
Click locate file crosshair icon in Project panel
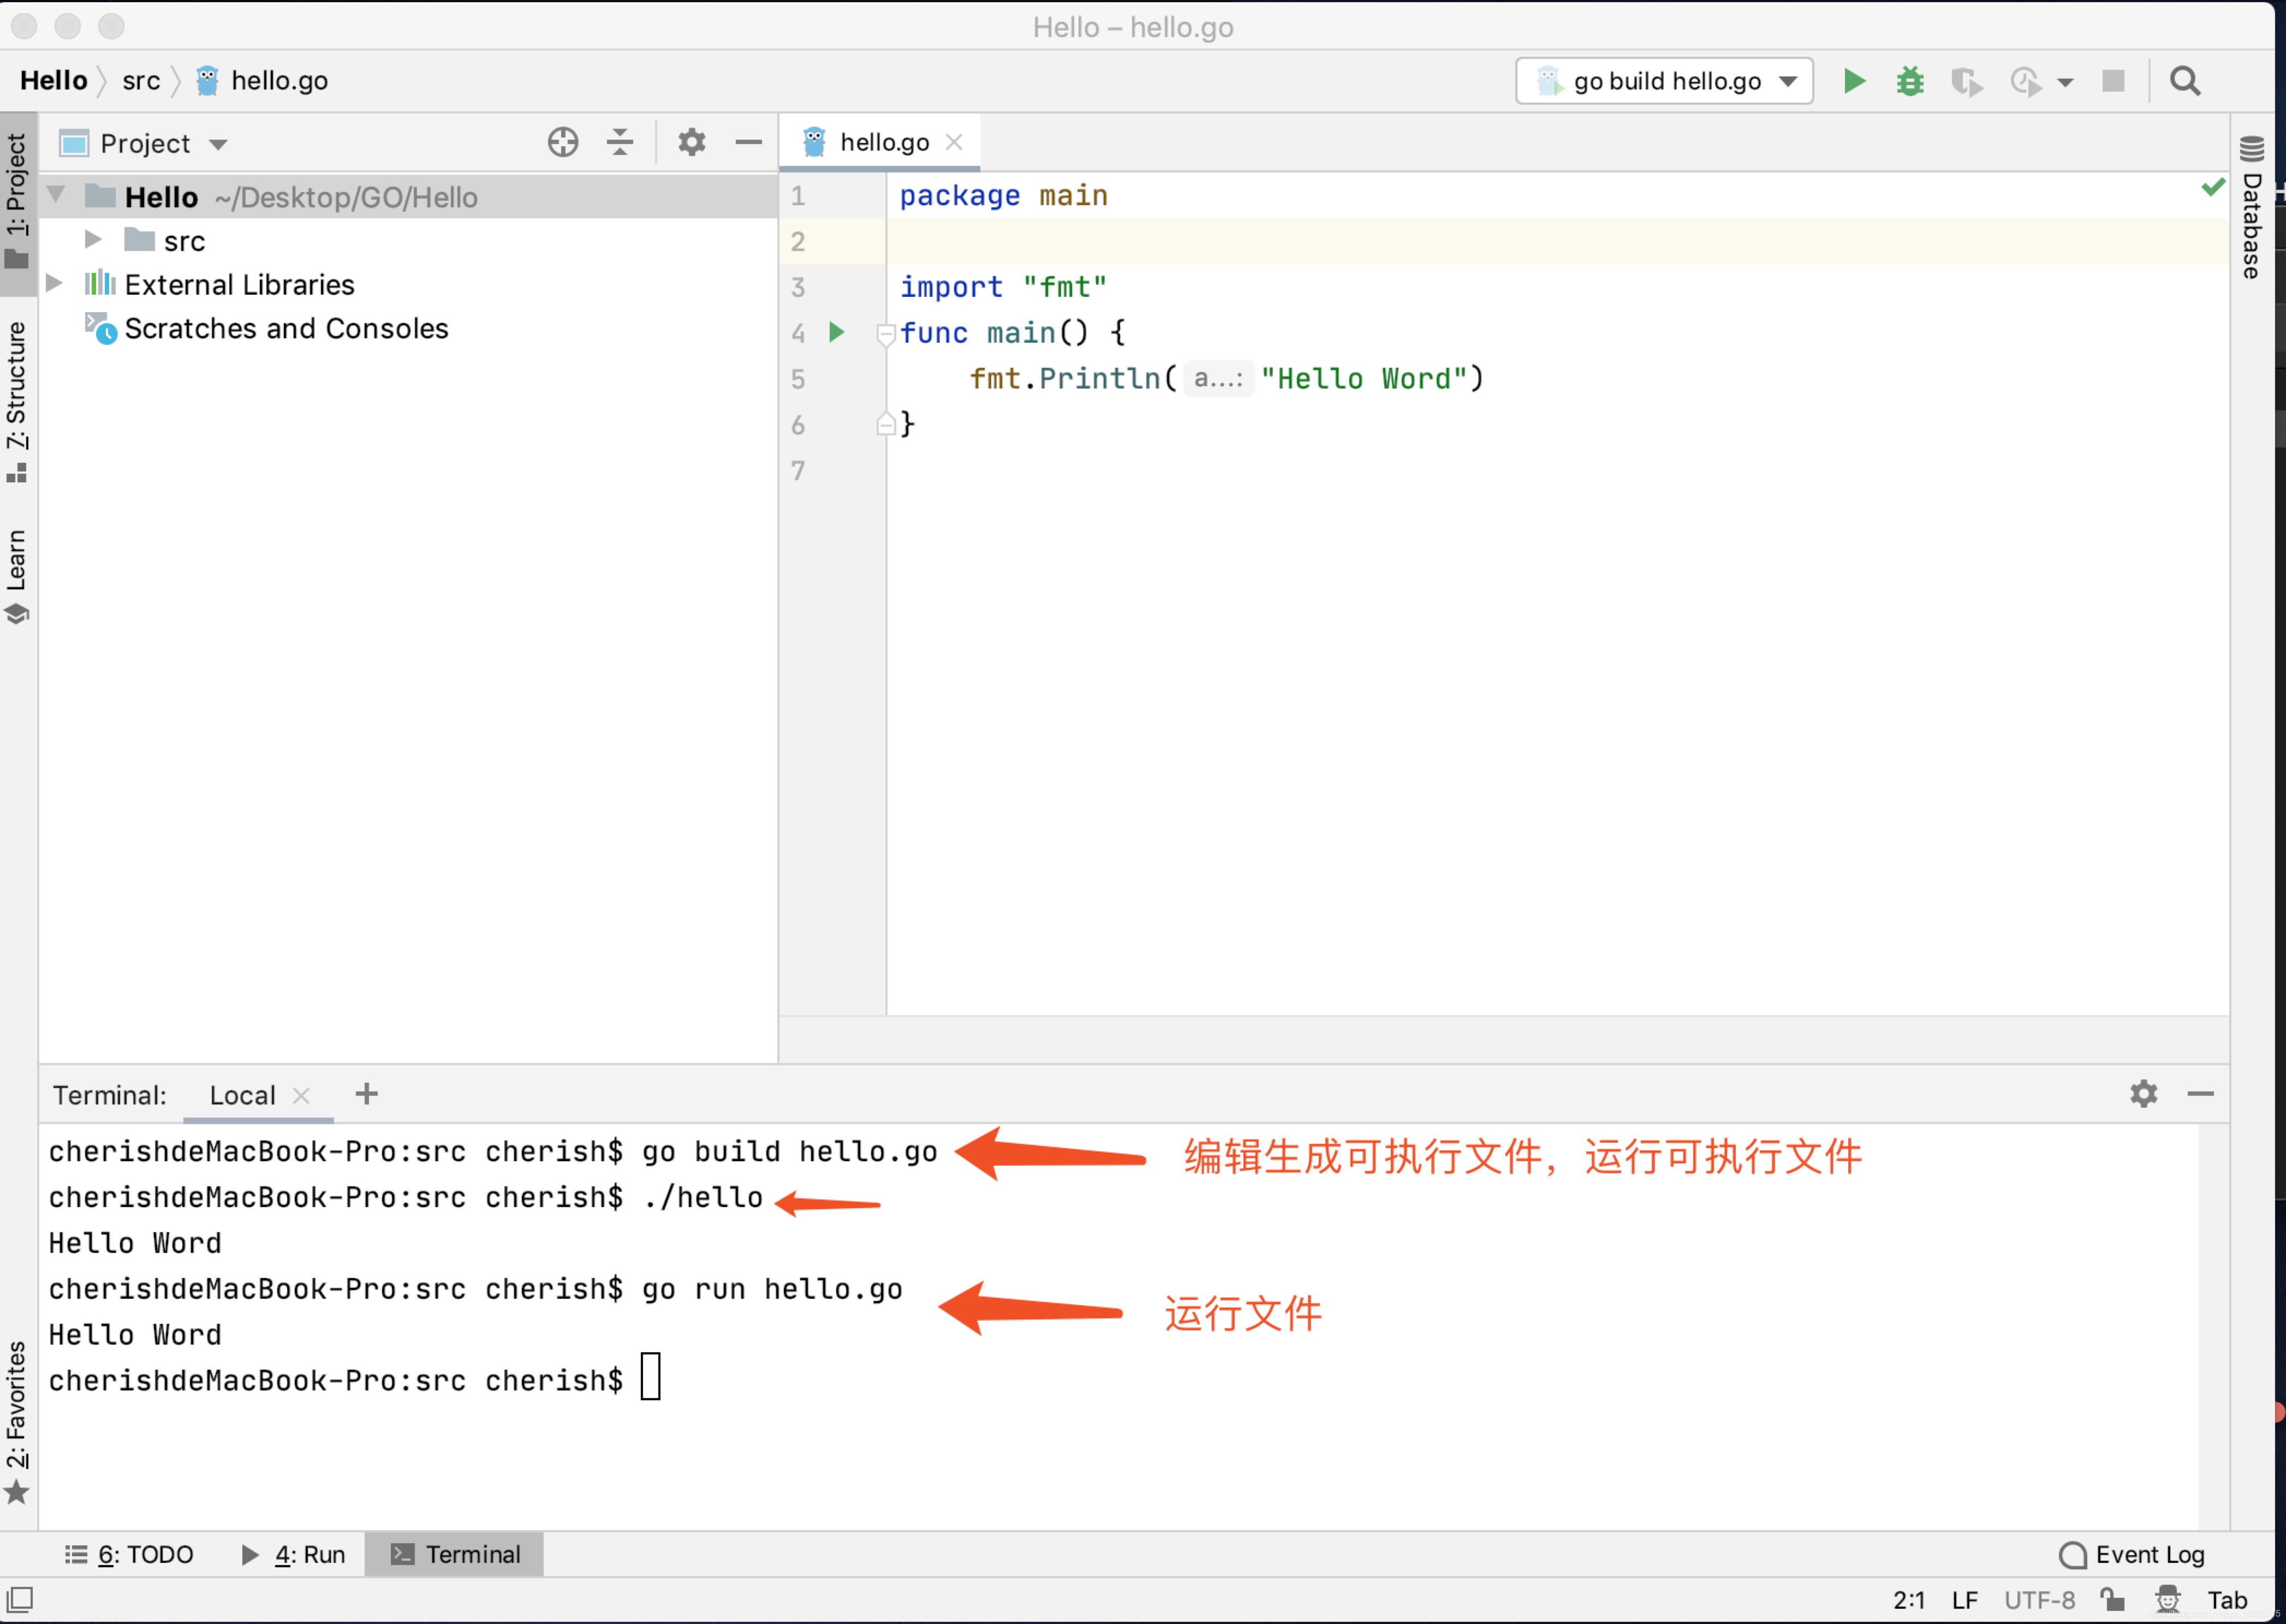(563, 143)
